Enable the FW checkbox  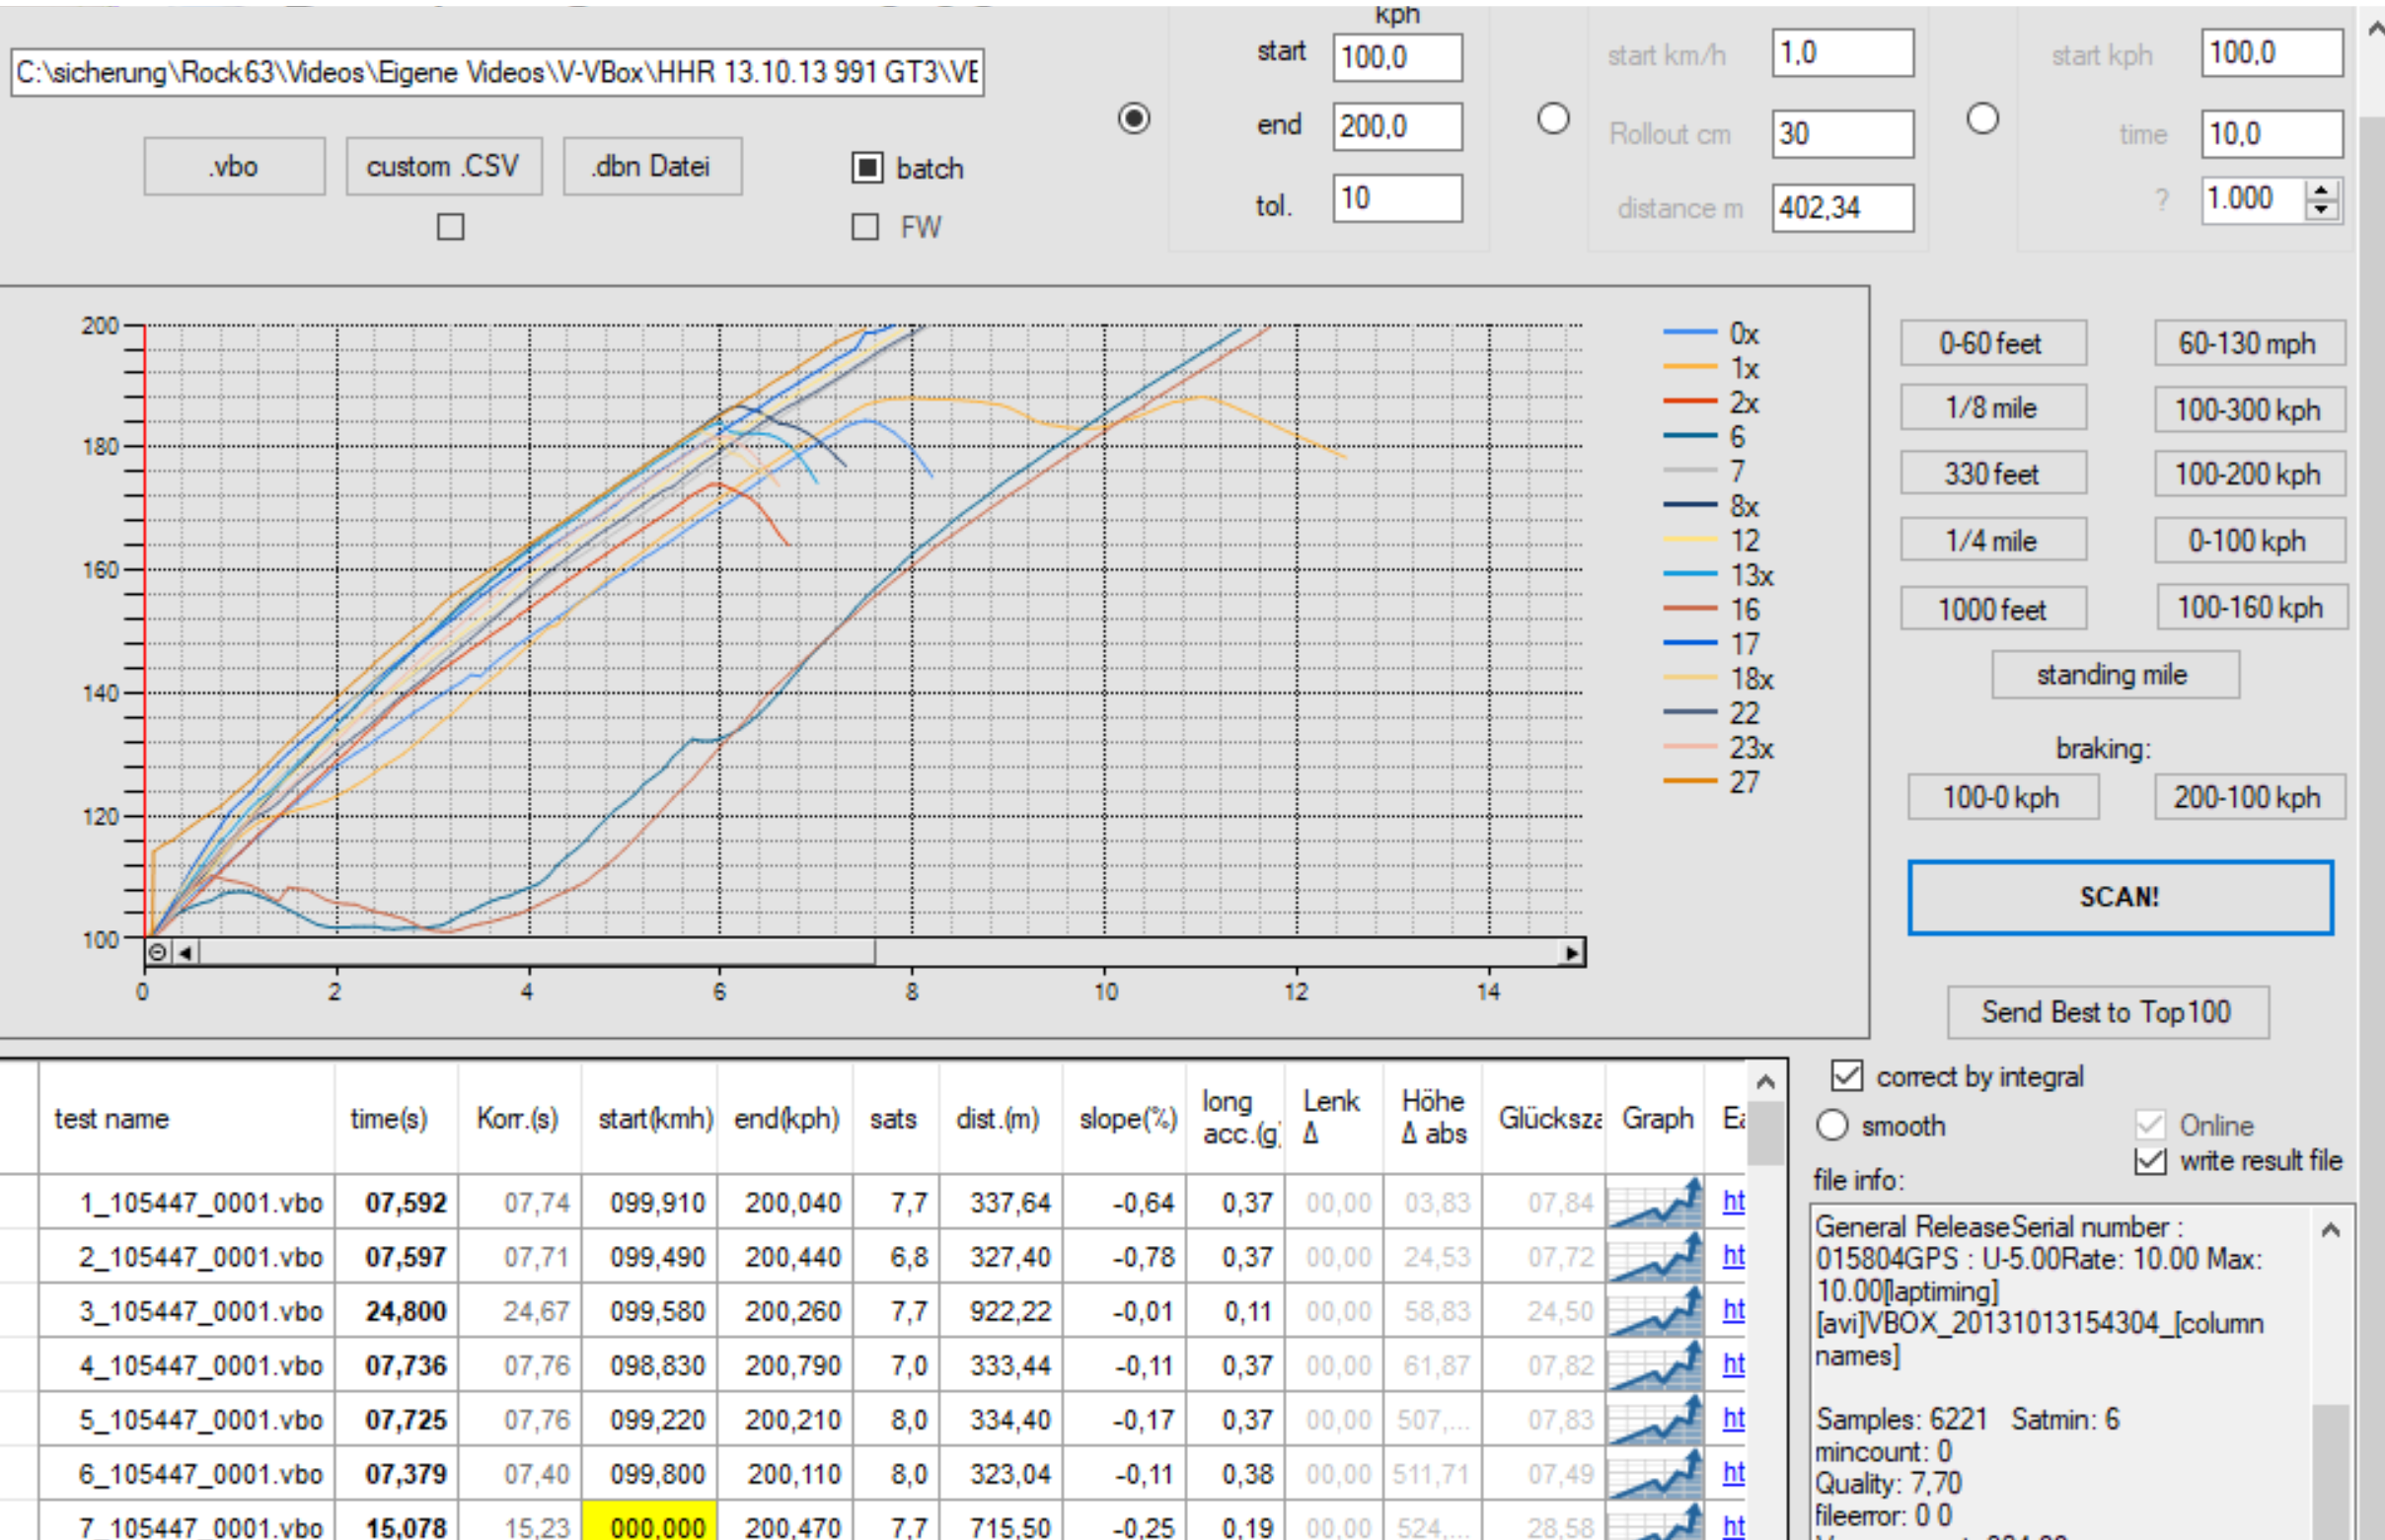click(x=865, y=227)
